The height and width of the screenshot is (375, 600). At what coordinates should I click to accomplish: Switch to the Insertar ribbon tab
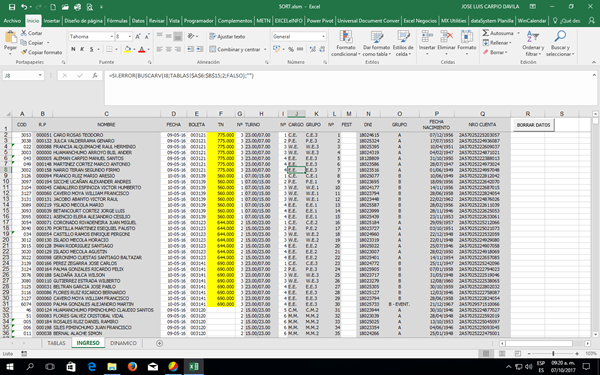[52, 21]
